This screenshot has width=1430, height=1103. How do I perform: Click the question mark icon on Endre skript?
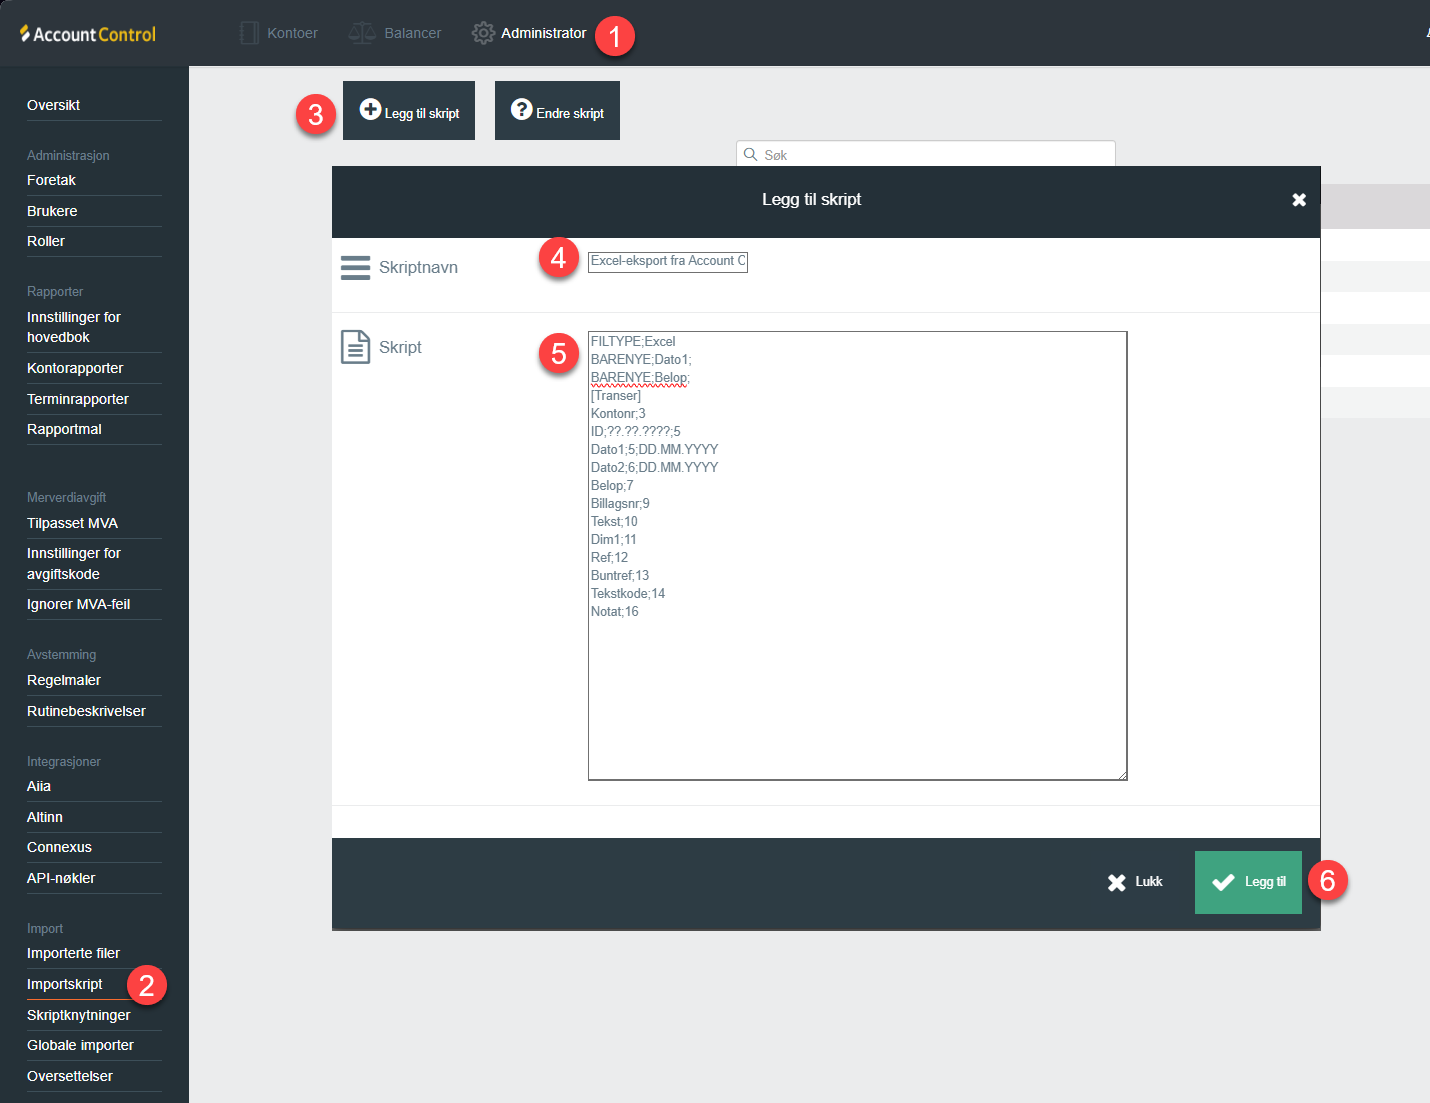(x=521, y=109)
